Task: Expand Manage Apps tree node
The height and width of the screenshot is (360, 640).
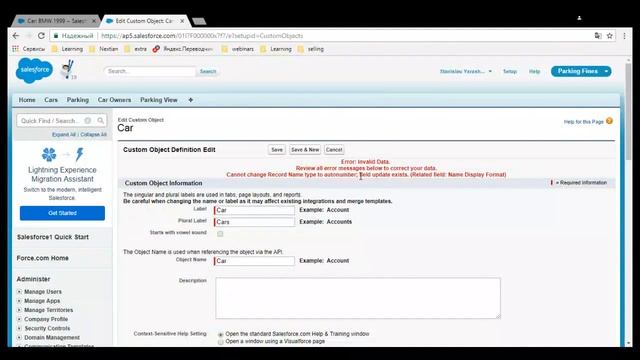Action: coord(19,301)
